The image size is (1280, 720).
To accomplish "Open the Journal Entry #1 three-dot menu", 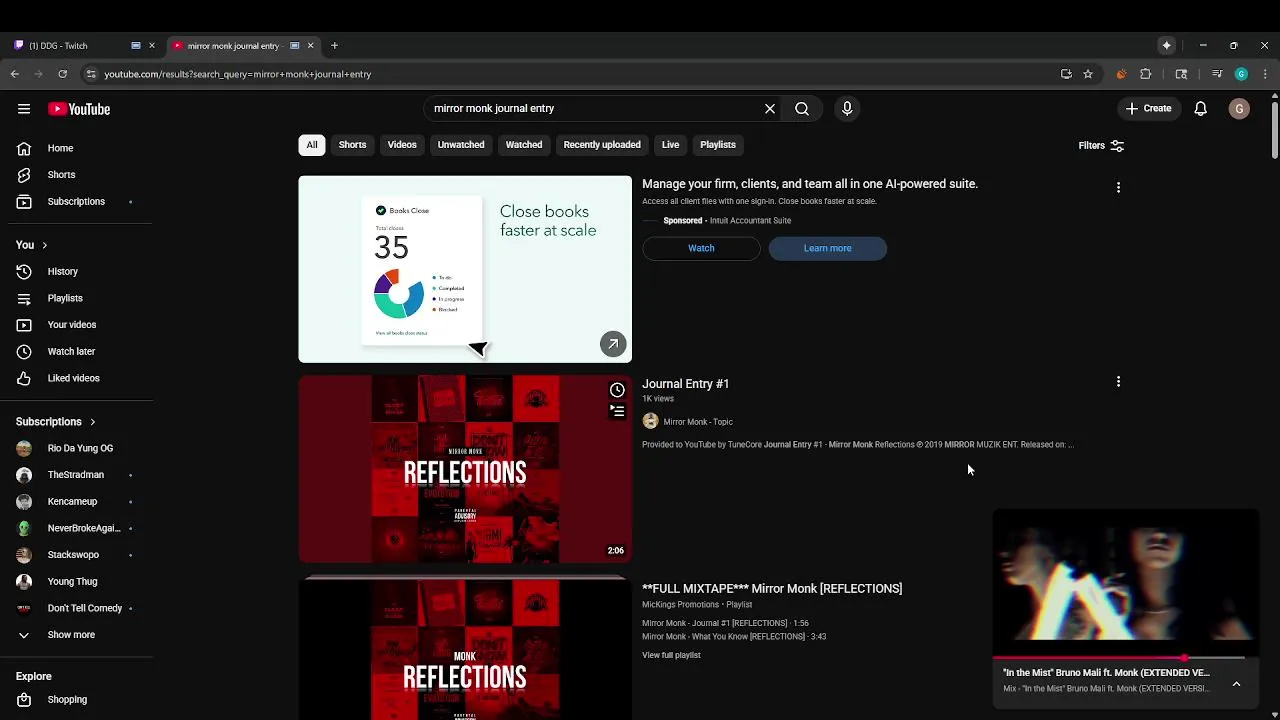I will click(x=1118, y=381).
